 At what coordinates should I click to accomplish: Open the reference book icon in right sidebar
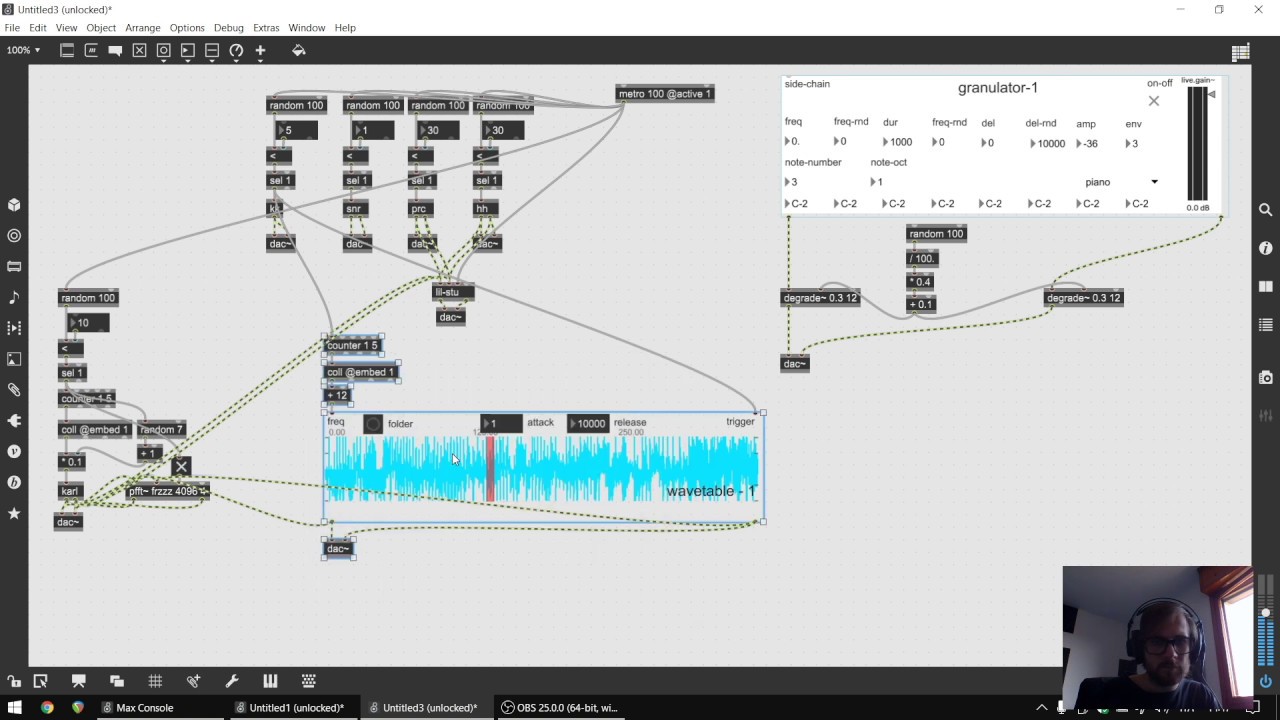(1266, 287)
